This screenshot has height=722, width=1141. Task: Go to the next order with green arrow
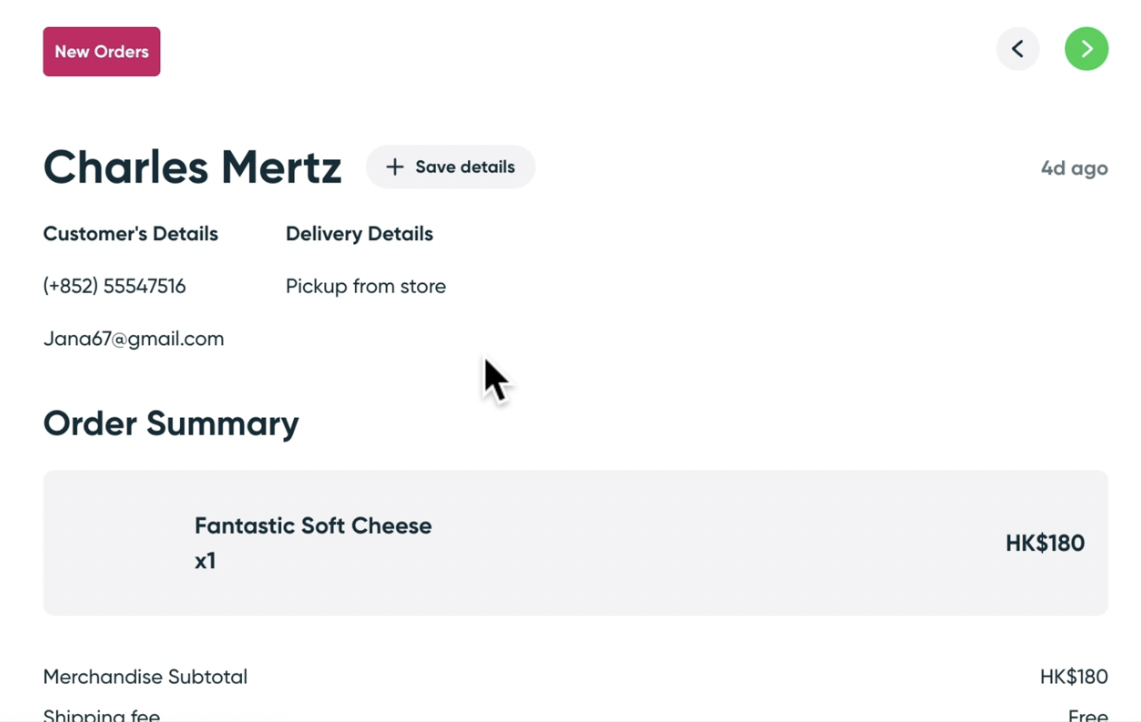pyautogui.click(x=1086, y=49)
